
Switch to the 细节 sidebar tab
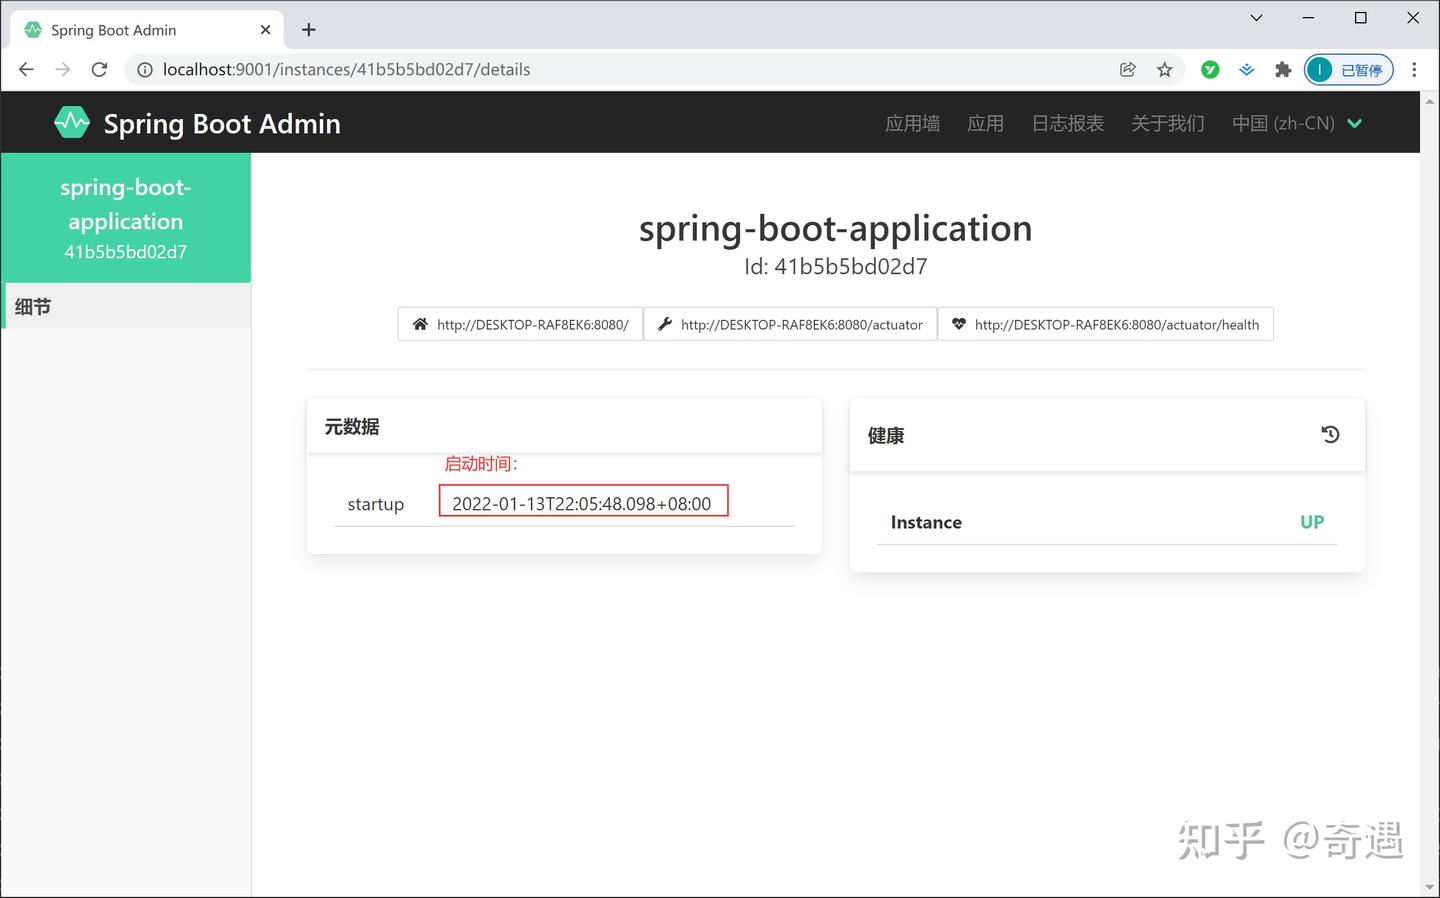tap(33, 306)
